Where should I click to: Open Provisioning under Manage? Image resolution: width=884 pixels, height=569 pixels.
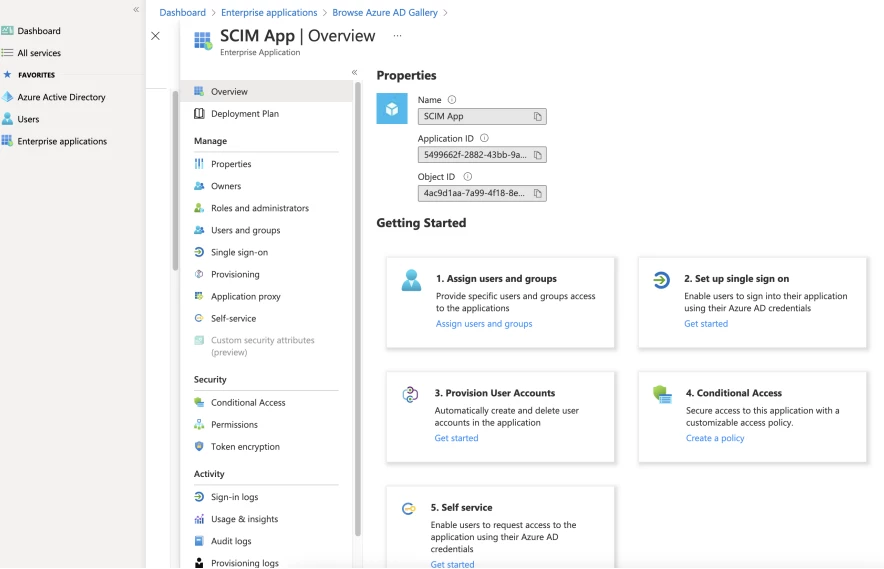coord(235,274)
